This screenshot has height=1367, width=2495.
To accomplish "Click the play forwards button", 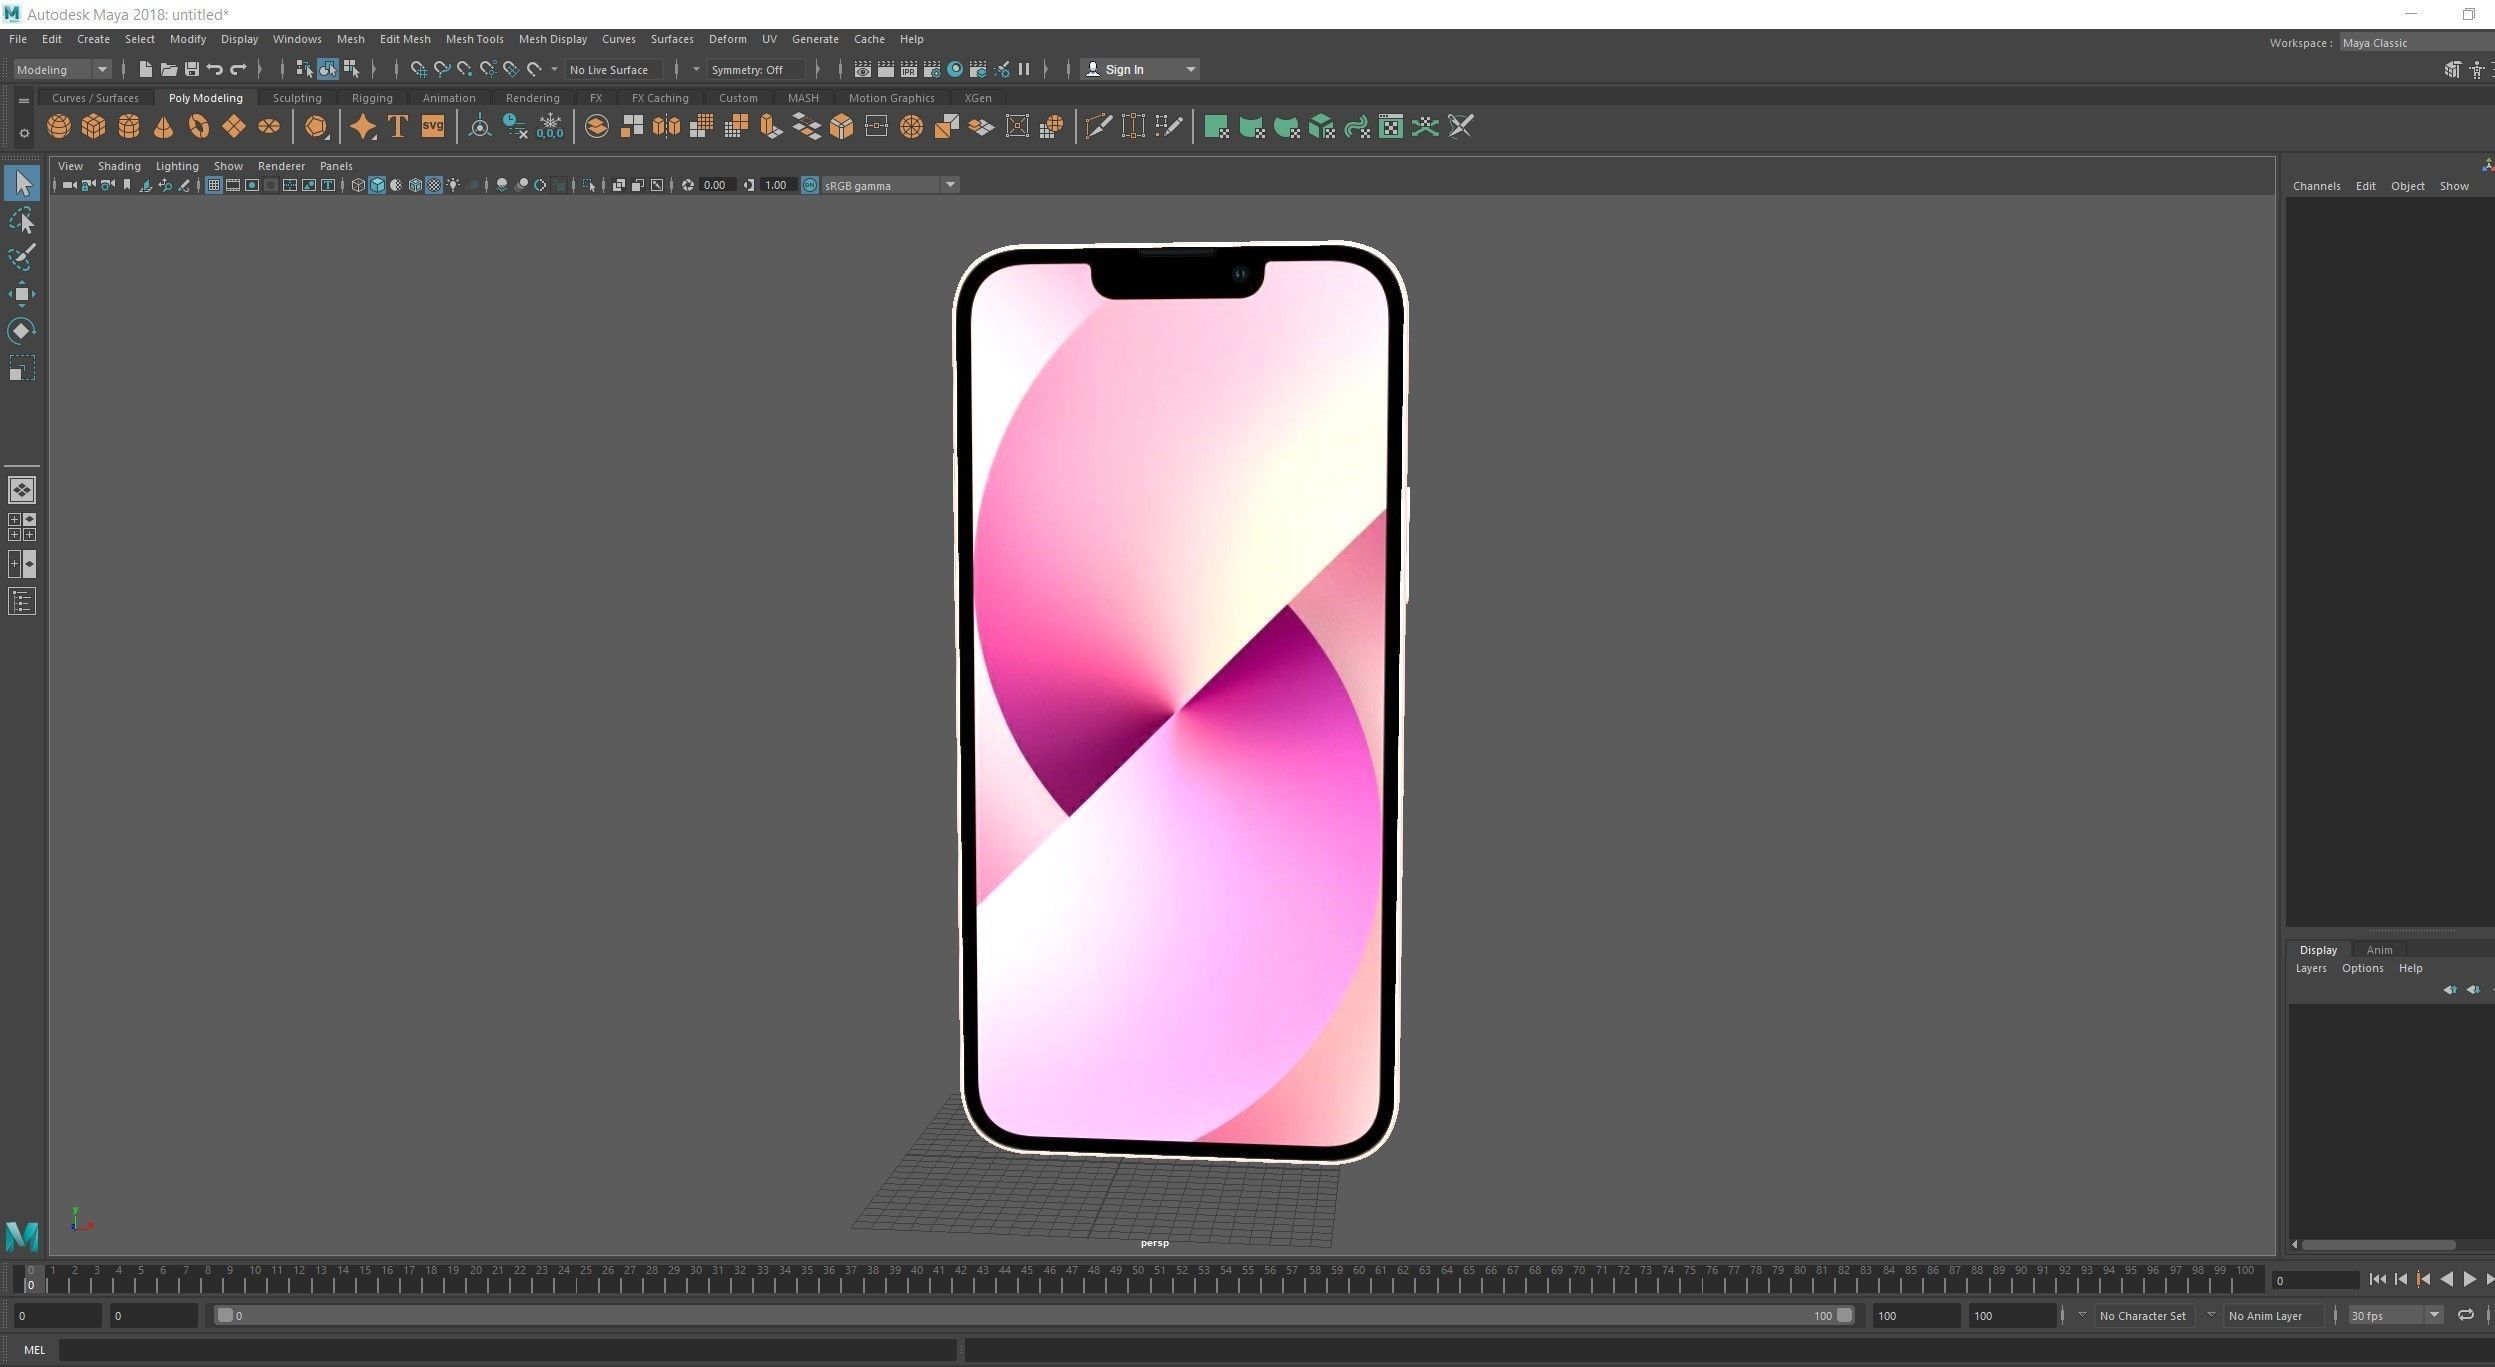I will pyautogui.click(x=2470, y=1279).
